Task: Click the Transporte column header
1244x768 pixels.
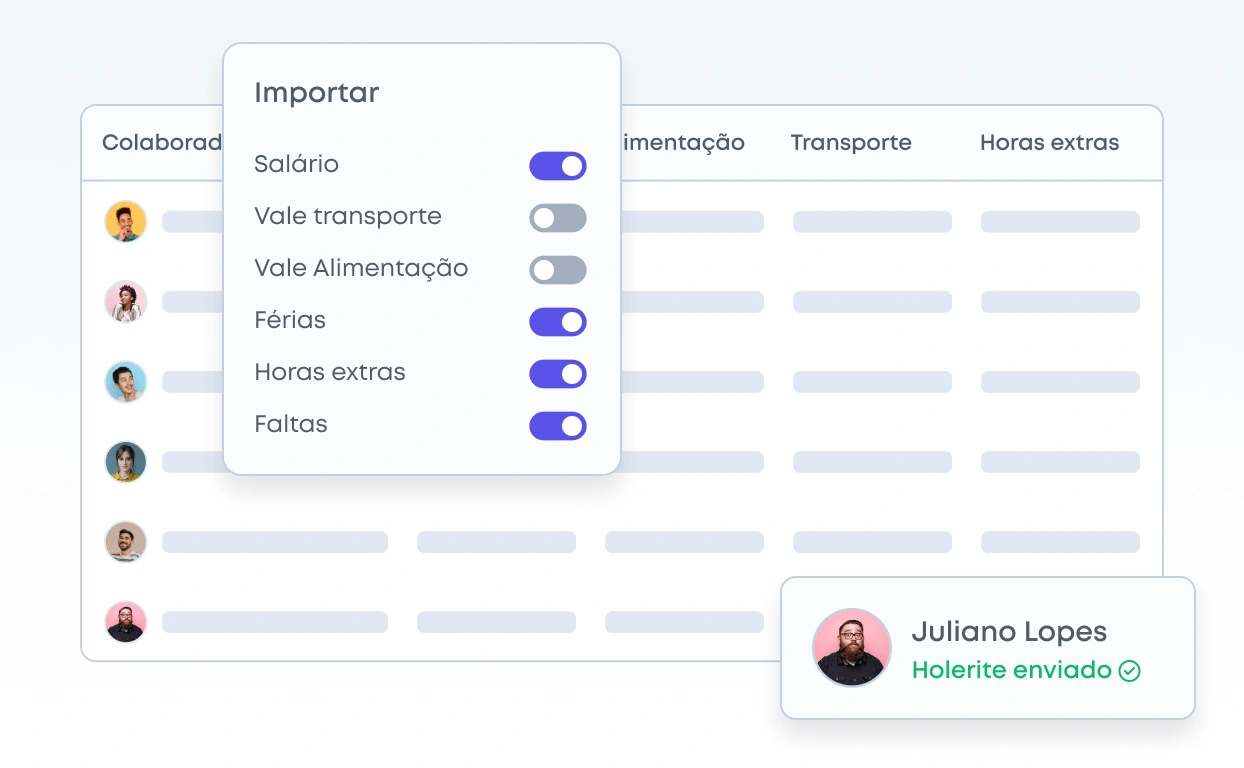Action: pos(851,143)
